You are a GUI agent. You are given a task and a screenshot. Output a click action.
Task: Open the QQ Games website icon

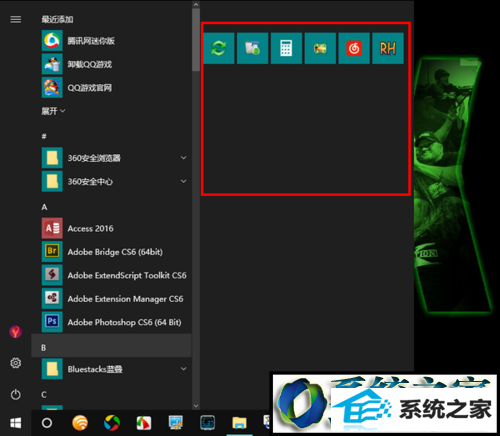coord(52,87)
